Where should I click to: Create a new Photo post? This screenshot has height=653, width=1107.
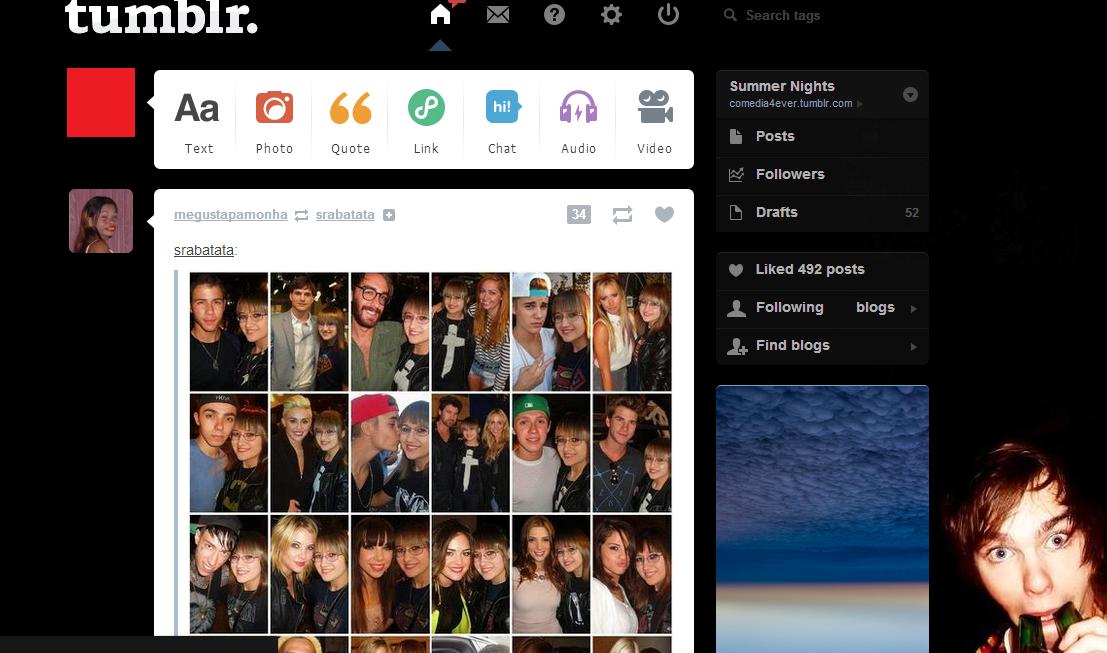pos(275,121)
